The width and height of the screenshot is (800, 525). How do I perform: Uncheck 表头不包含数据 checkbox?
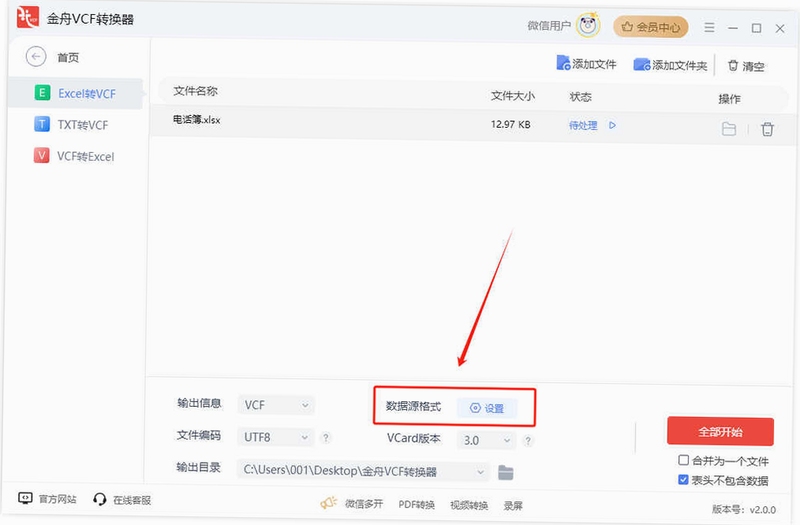[x=683, y=480]
